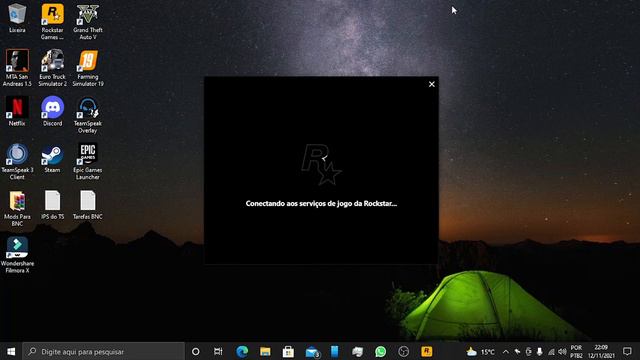Open Microsoft Store from the taskbar
This screenshot has width=640, height=360.
(x=288, y=351)
